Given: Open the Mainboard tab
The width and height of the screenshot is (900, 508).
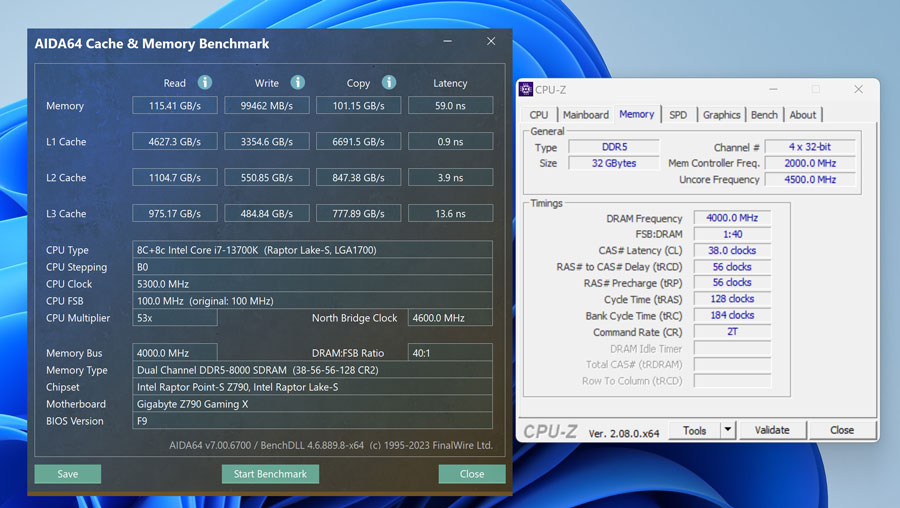Looking at the screenshot, I should 585,115.
